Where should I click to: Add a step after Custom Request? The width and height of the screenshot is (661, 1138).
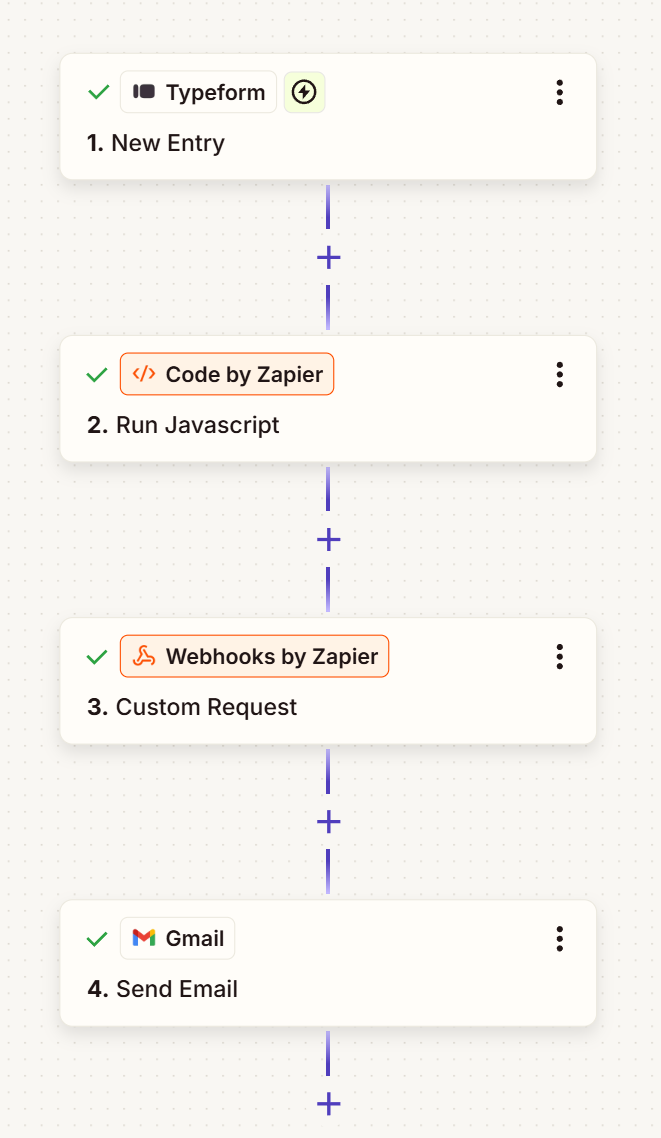click(328, 821)
